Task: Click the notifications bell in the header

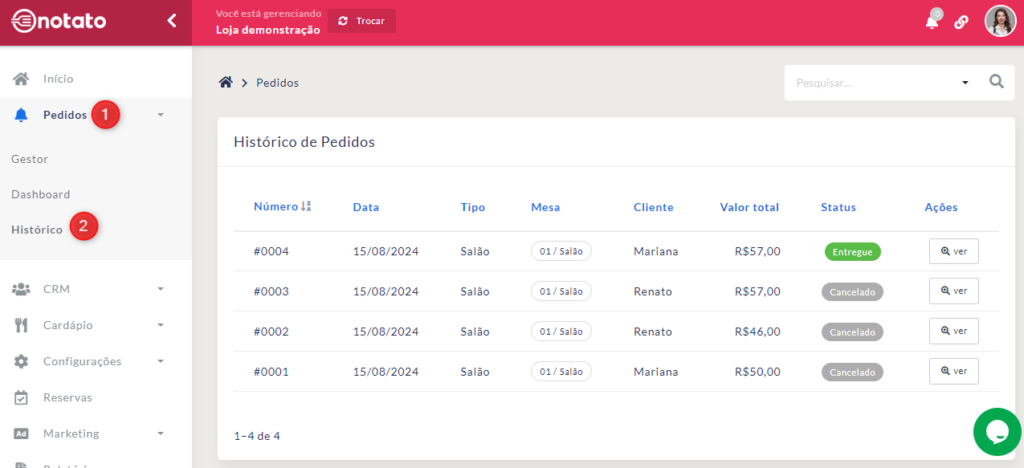Action: [x=932, y=22]
